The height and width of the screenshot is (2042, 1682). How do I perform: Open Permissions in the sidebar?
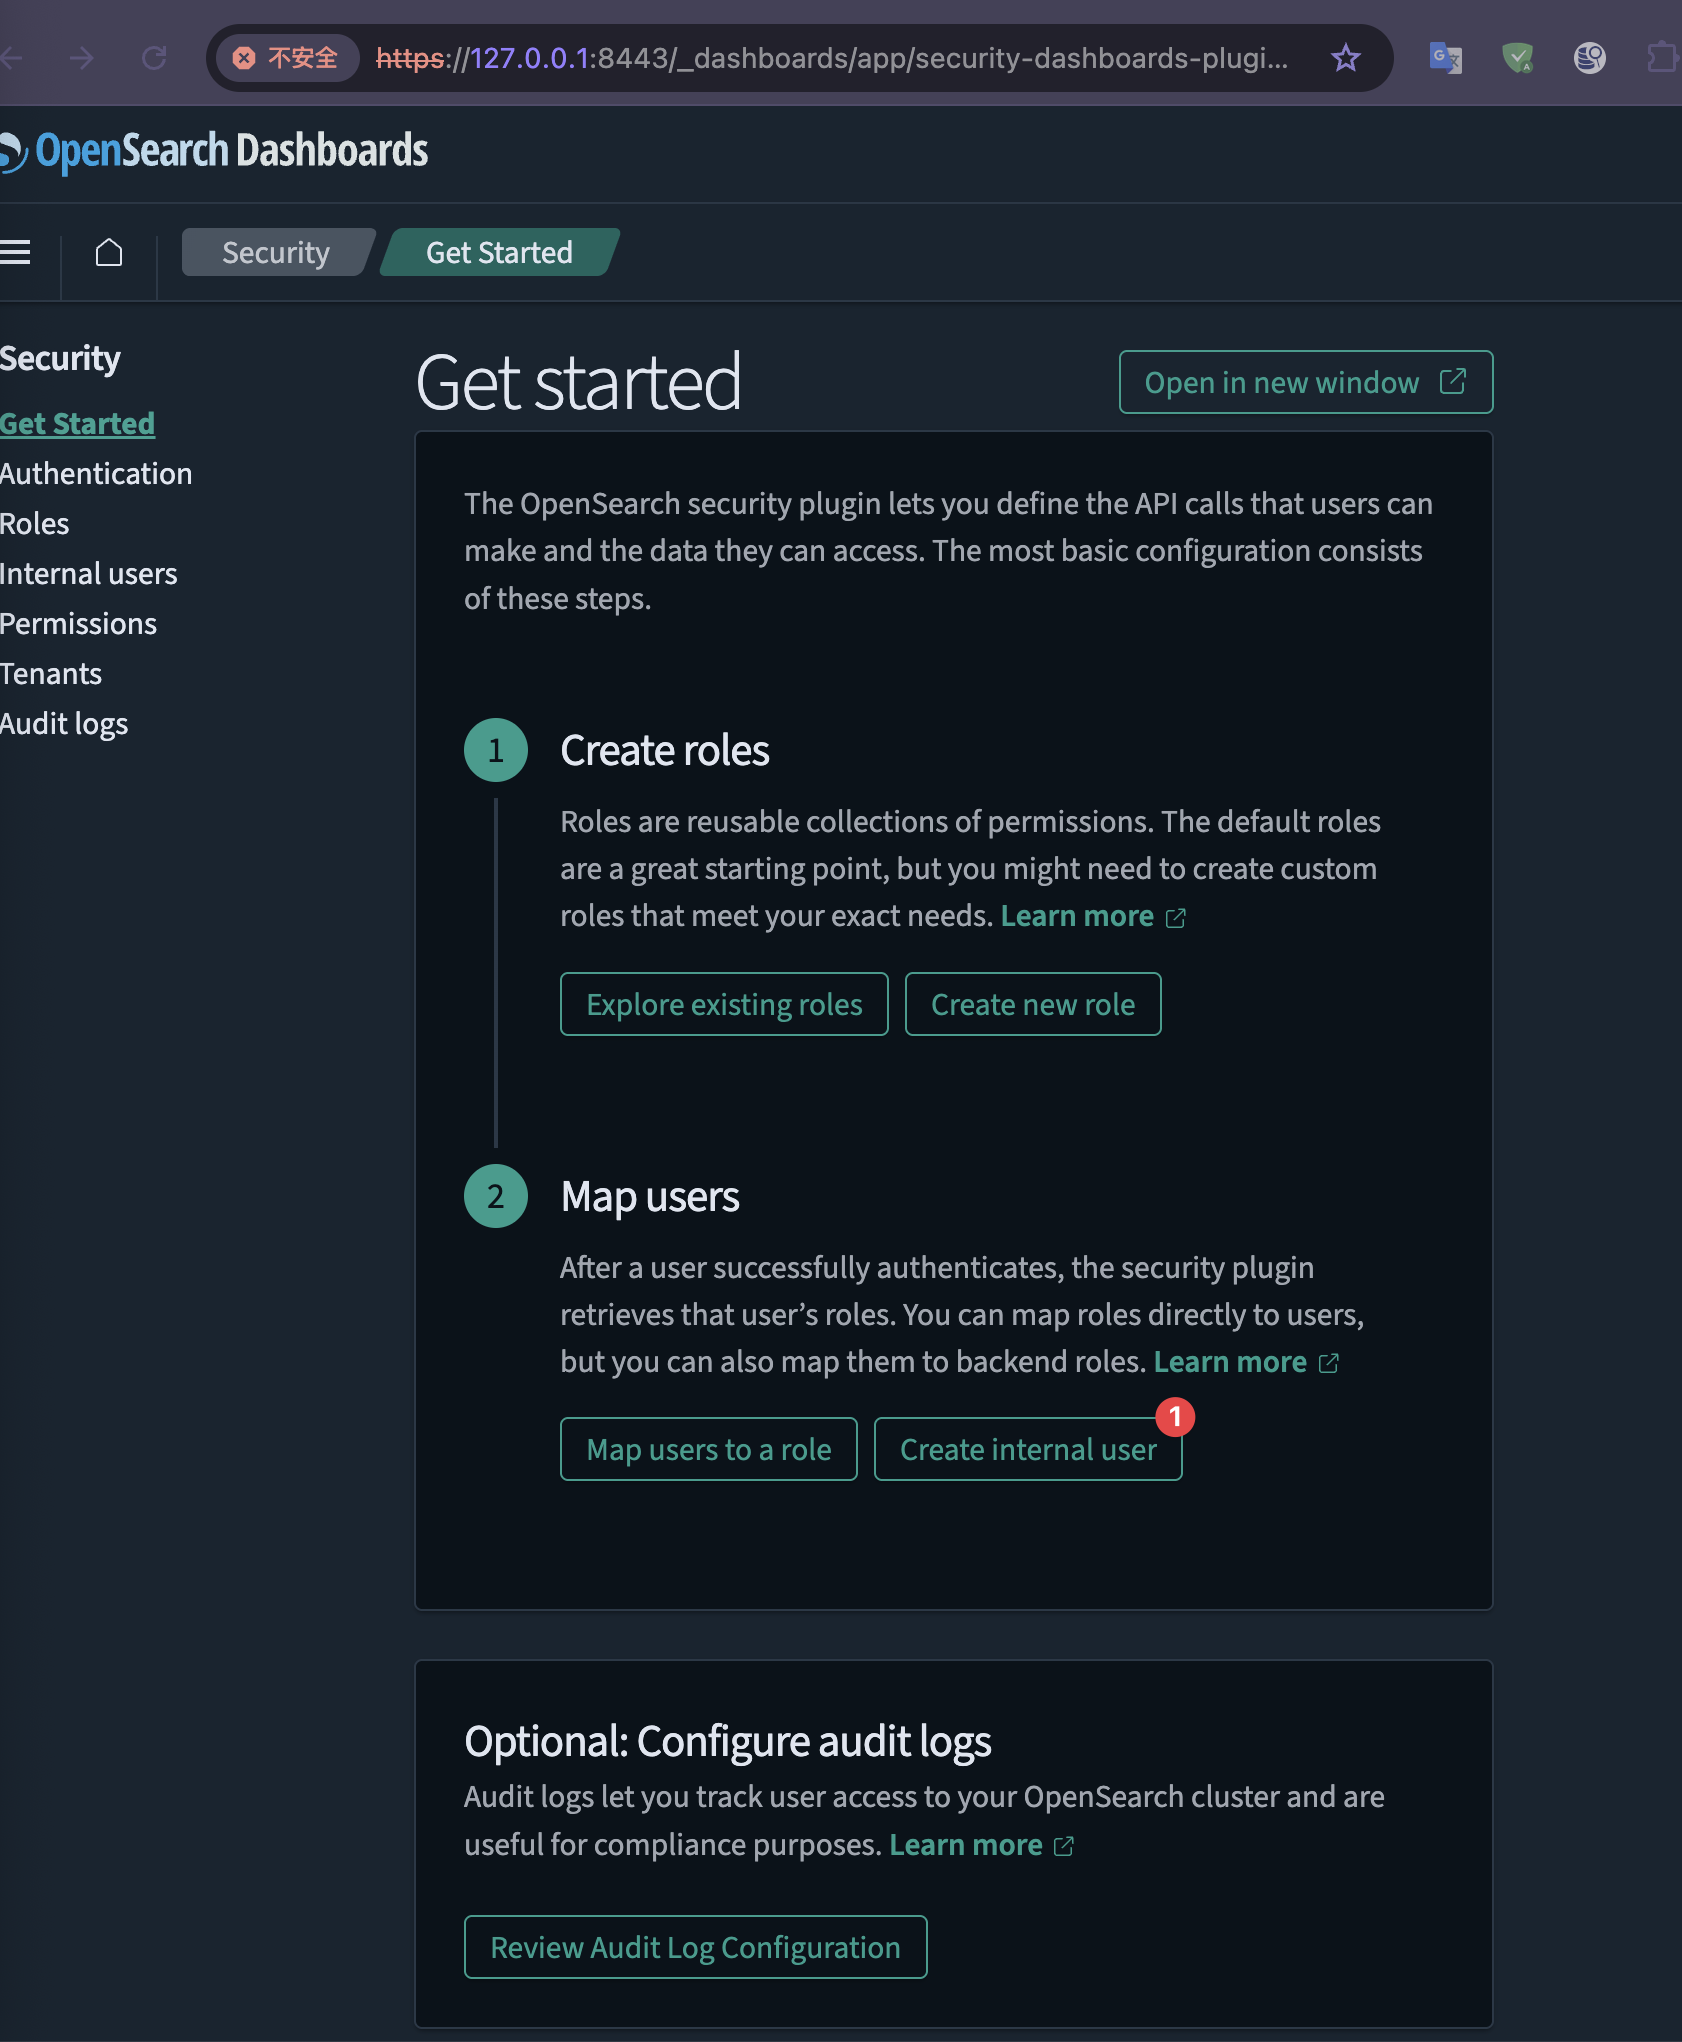point(79,623)
